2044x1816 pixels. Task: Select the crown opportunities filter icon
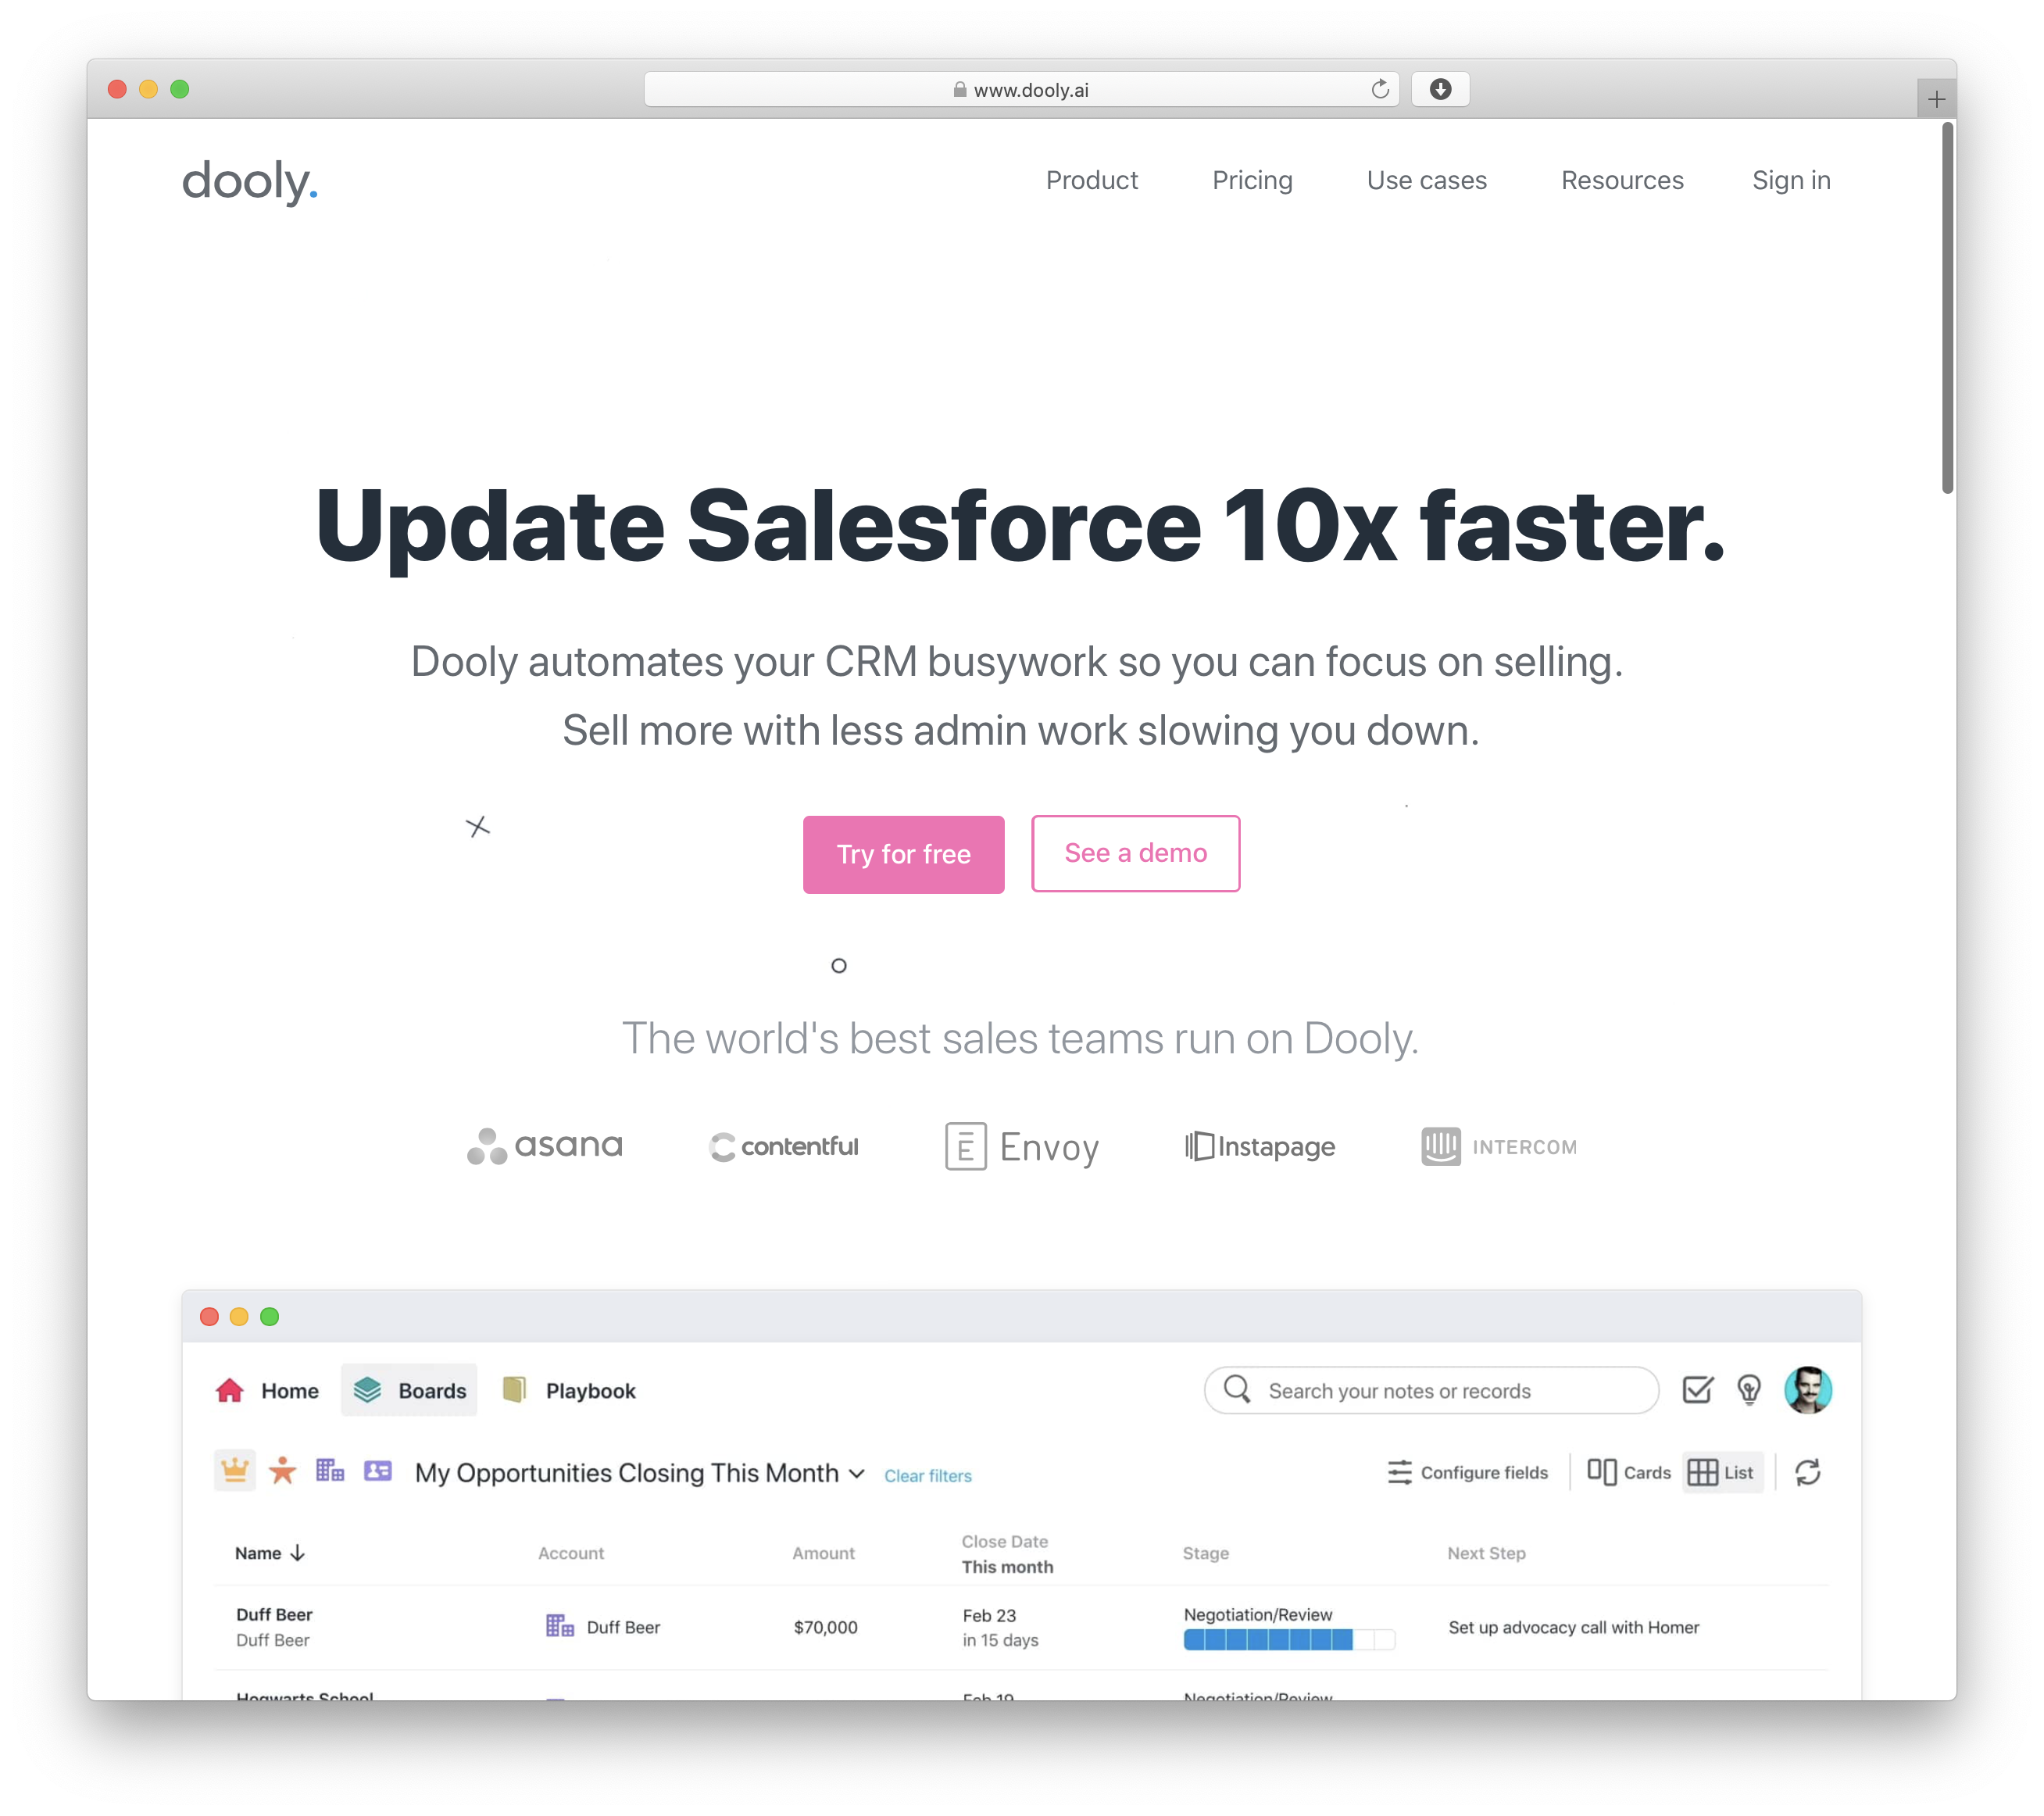coord(235,1471)
